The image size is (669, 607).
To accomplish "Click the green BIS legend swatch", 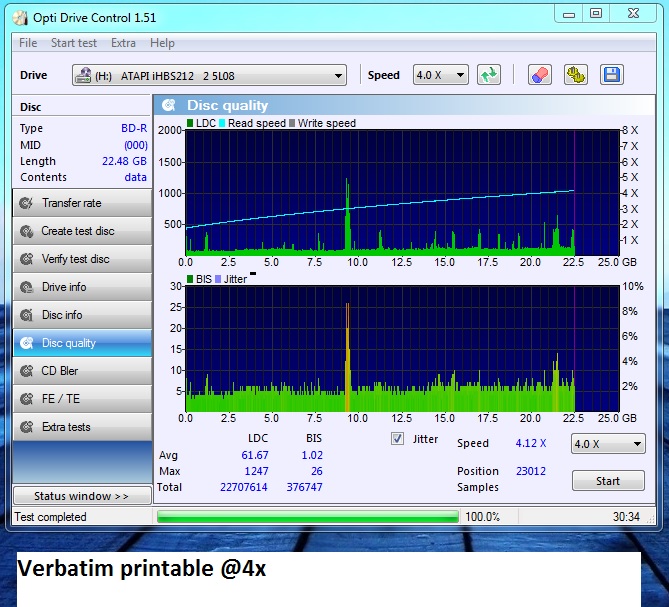I will pos(190,279).
